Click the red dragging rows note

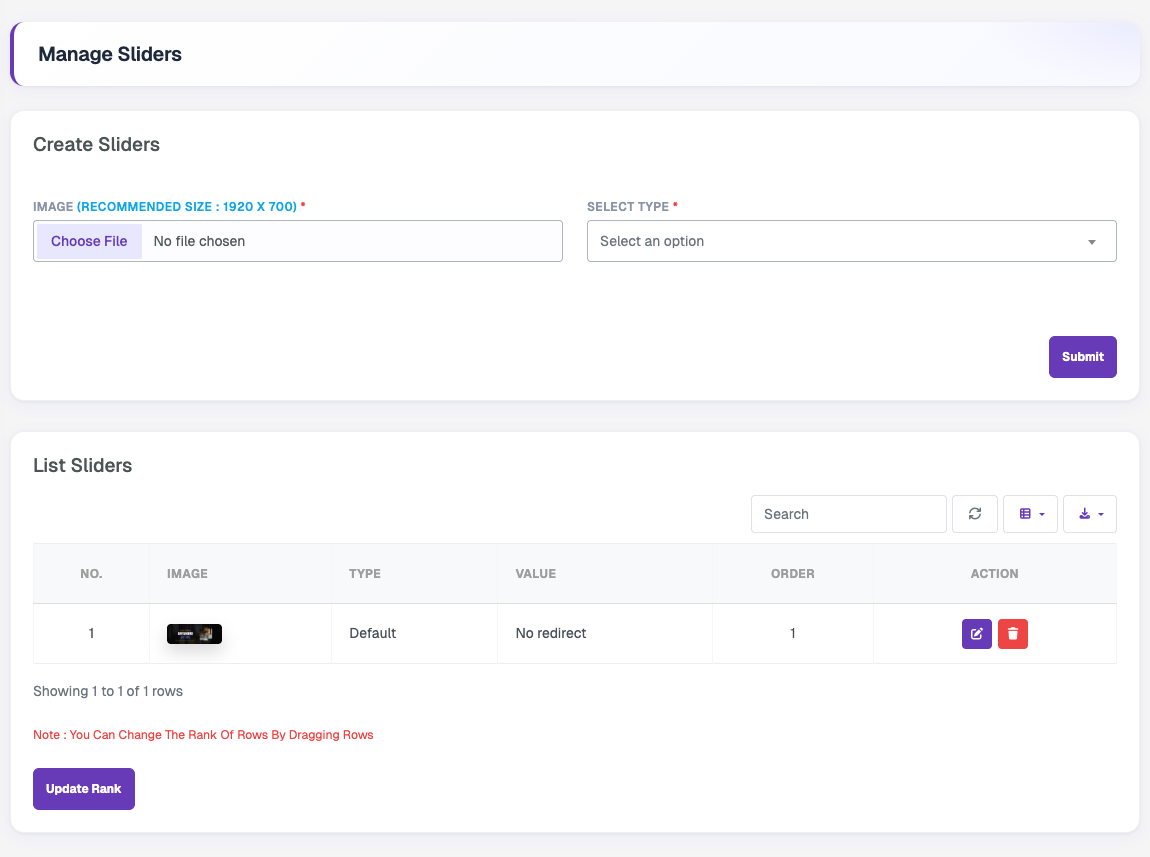pyautogui.click(x=203, y=735)
